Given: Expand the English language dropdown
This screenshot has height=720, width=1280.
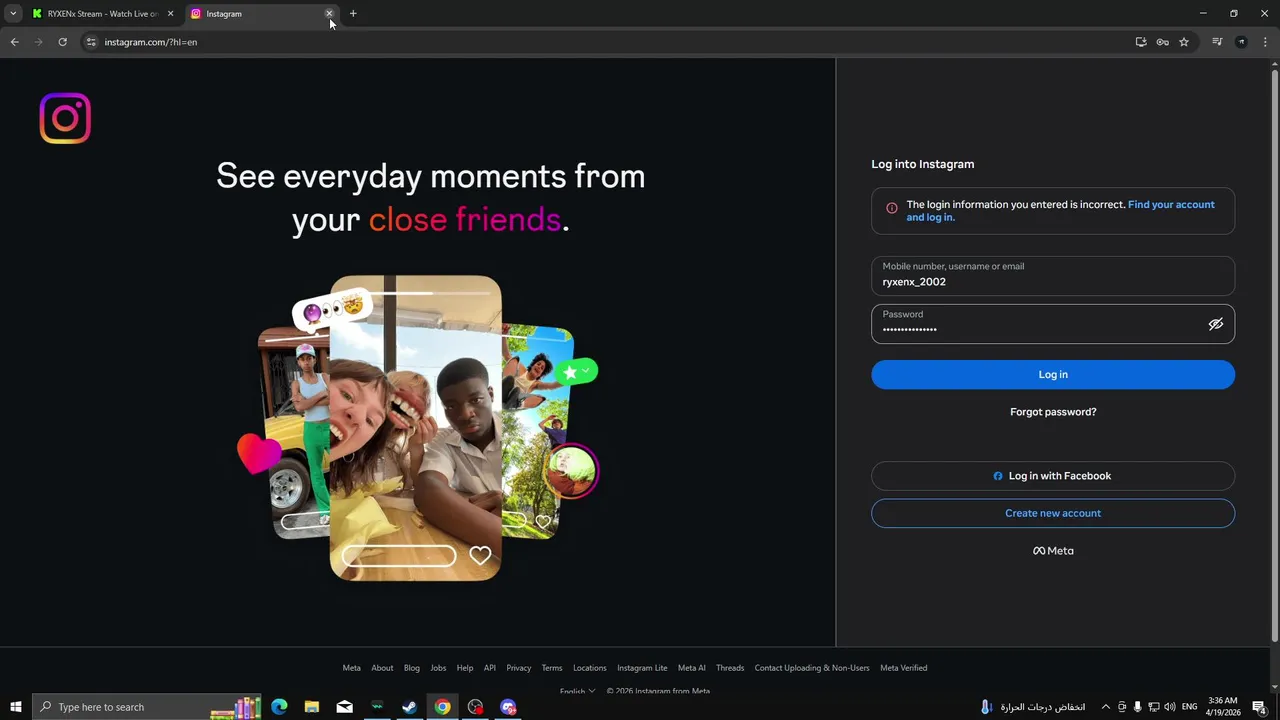Looking at the screenshot, I should [x=578, y=691].
